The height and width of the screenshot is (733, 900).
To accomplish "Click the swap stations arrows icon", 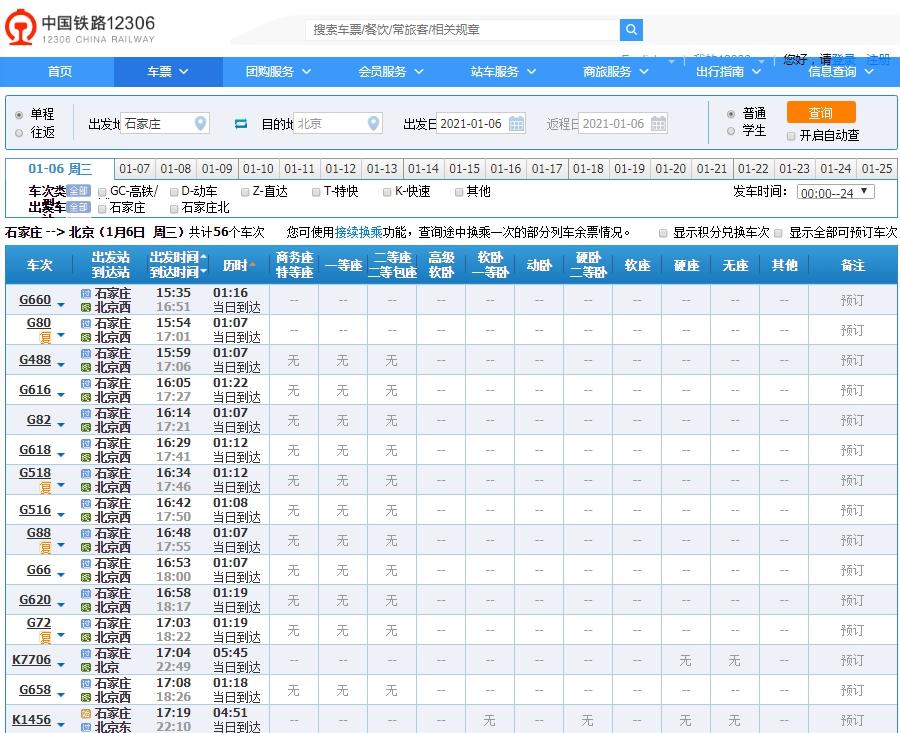I will [240, 124].
